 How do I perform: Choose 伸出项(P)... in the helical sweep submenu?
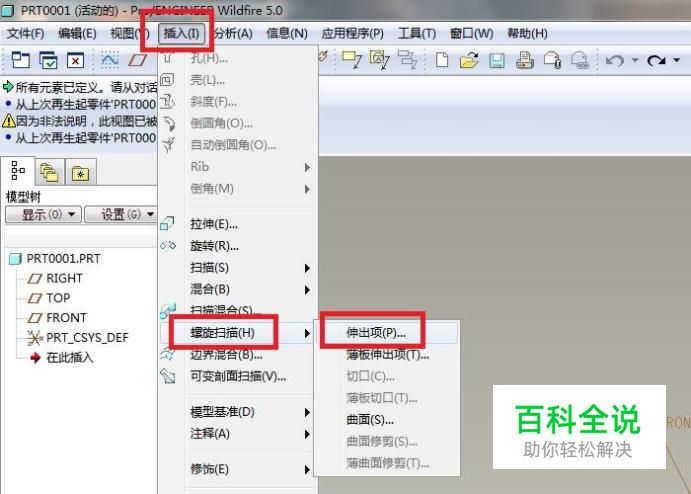click(387, 333)
